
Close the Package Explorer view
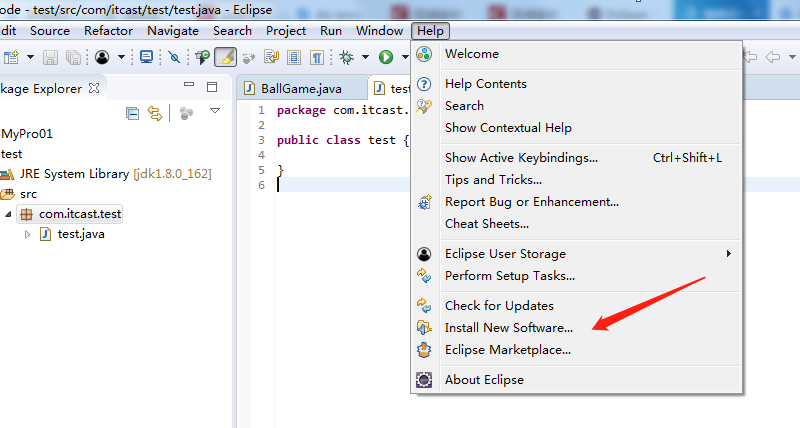pos(94,88)
